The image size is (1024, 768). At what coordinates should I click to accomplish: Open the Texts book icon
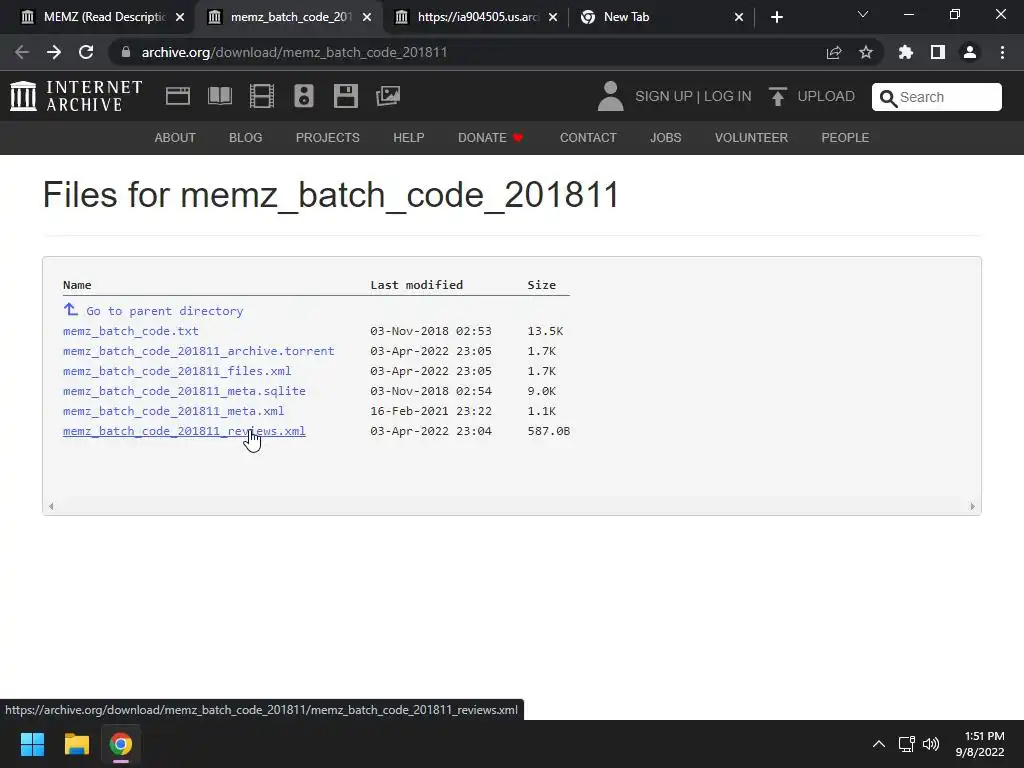click(219, 96)
